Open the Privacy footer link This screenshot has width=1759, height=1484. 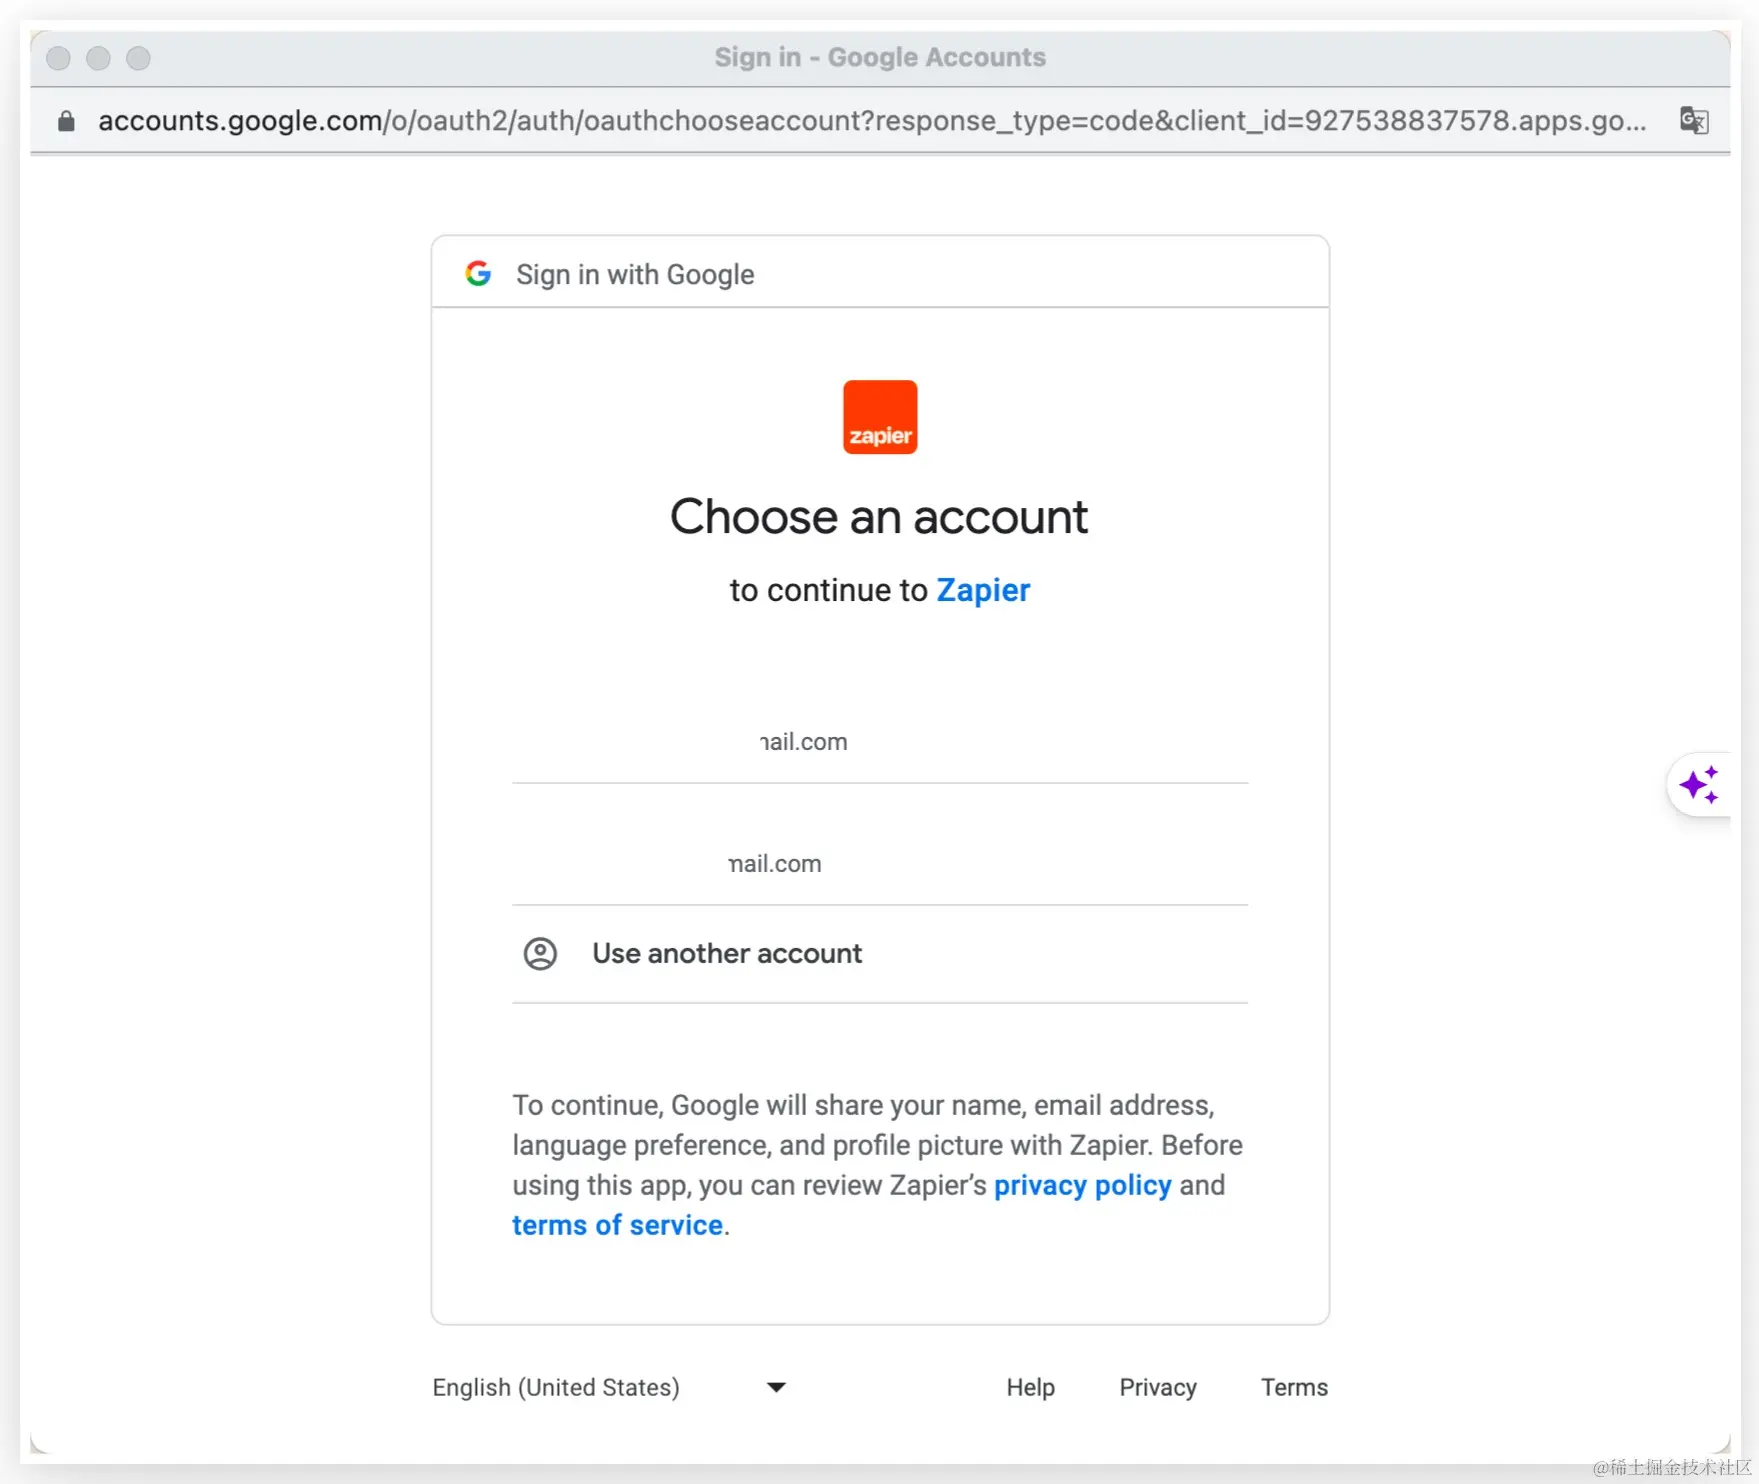[1158, 1387]
